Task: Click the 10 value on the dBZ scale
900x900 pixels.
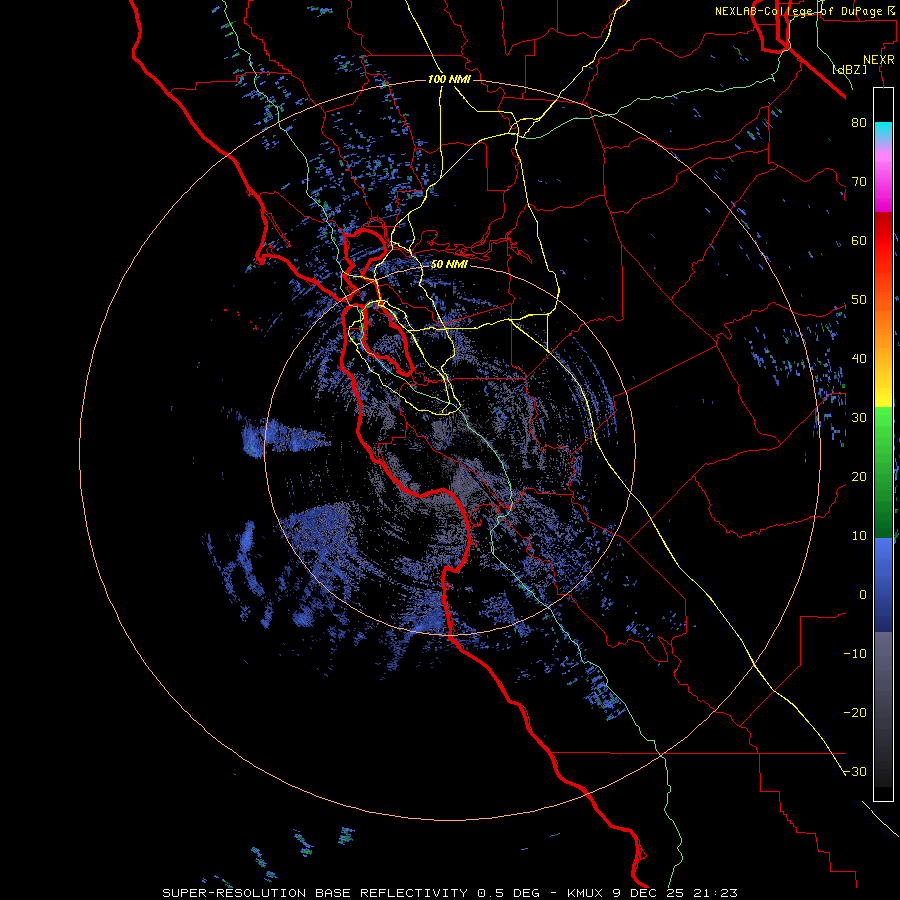Action: coord(859,536)
